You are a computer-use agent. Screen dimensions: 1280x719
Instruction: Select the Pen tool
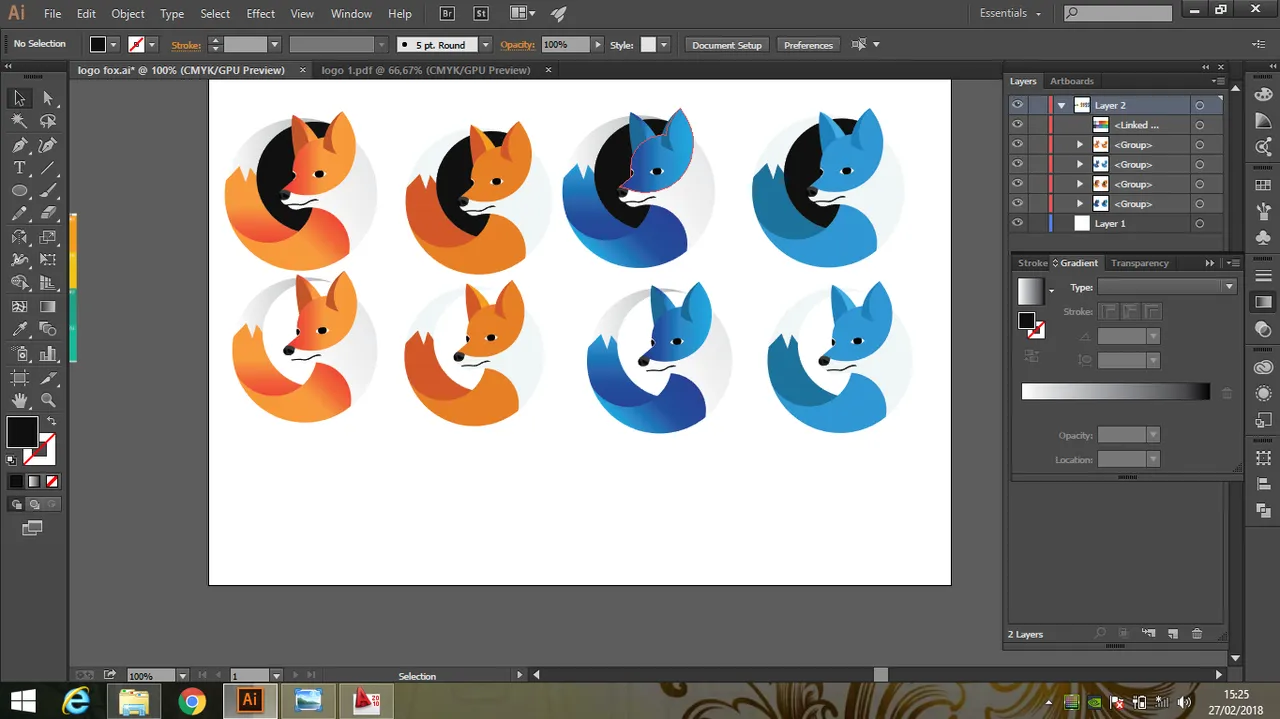click(19, 145)
